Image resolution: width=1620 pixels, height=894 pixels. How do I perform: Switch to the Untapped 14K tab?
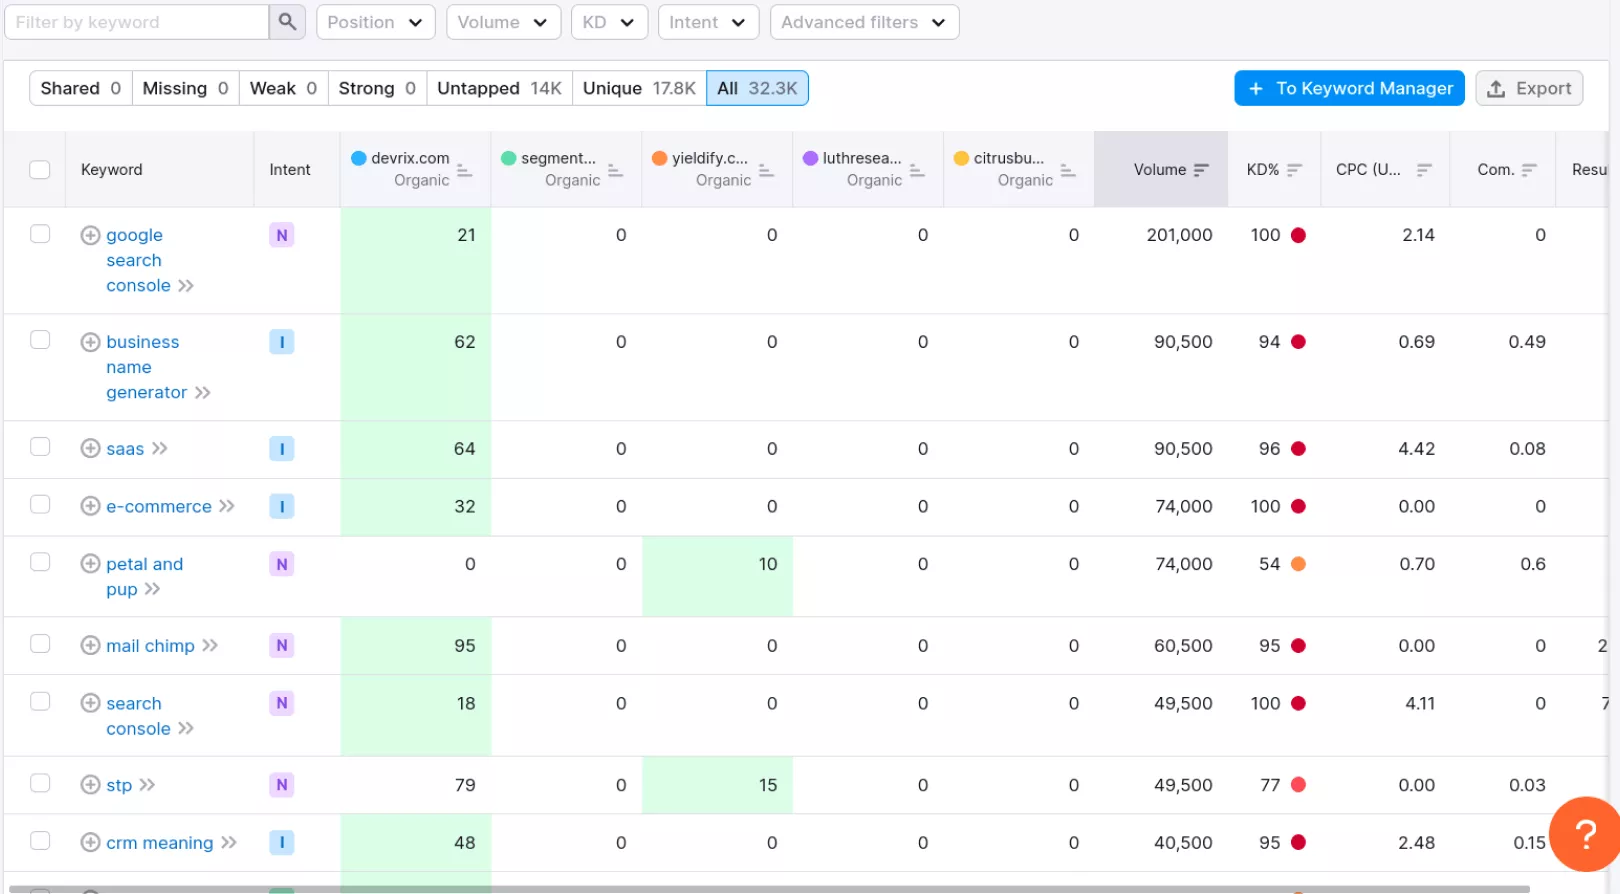point(499,88)
